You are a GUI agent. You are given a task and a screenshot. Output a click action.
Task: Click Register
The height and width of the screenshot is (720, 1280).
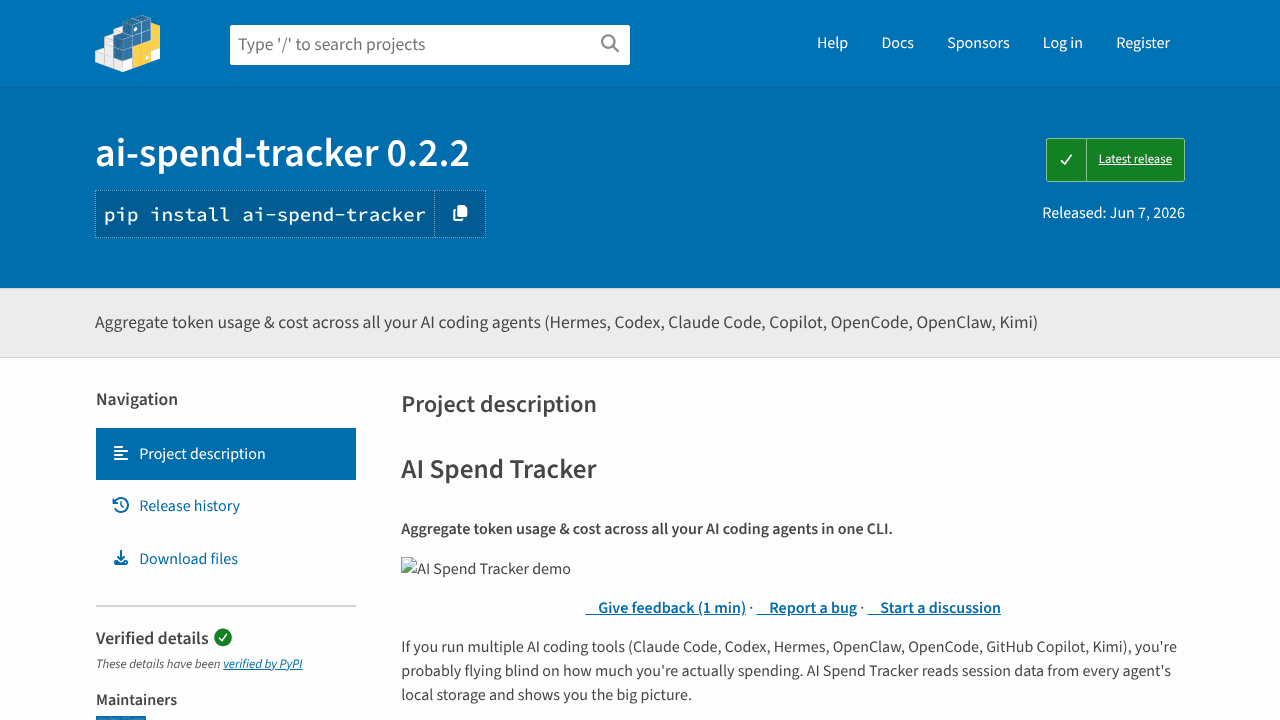coord(1143,43)
